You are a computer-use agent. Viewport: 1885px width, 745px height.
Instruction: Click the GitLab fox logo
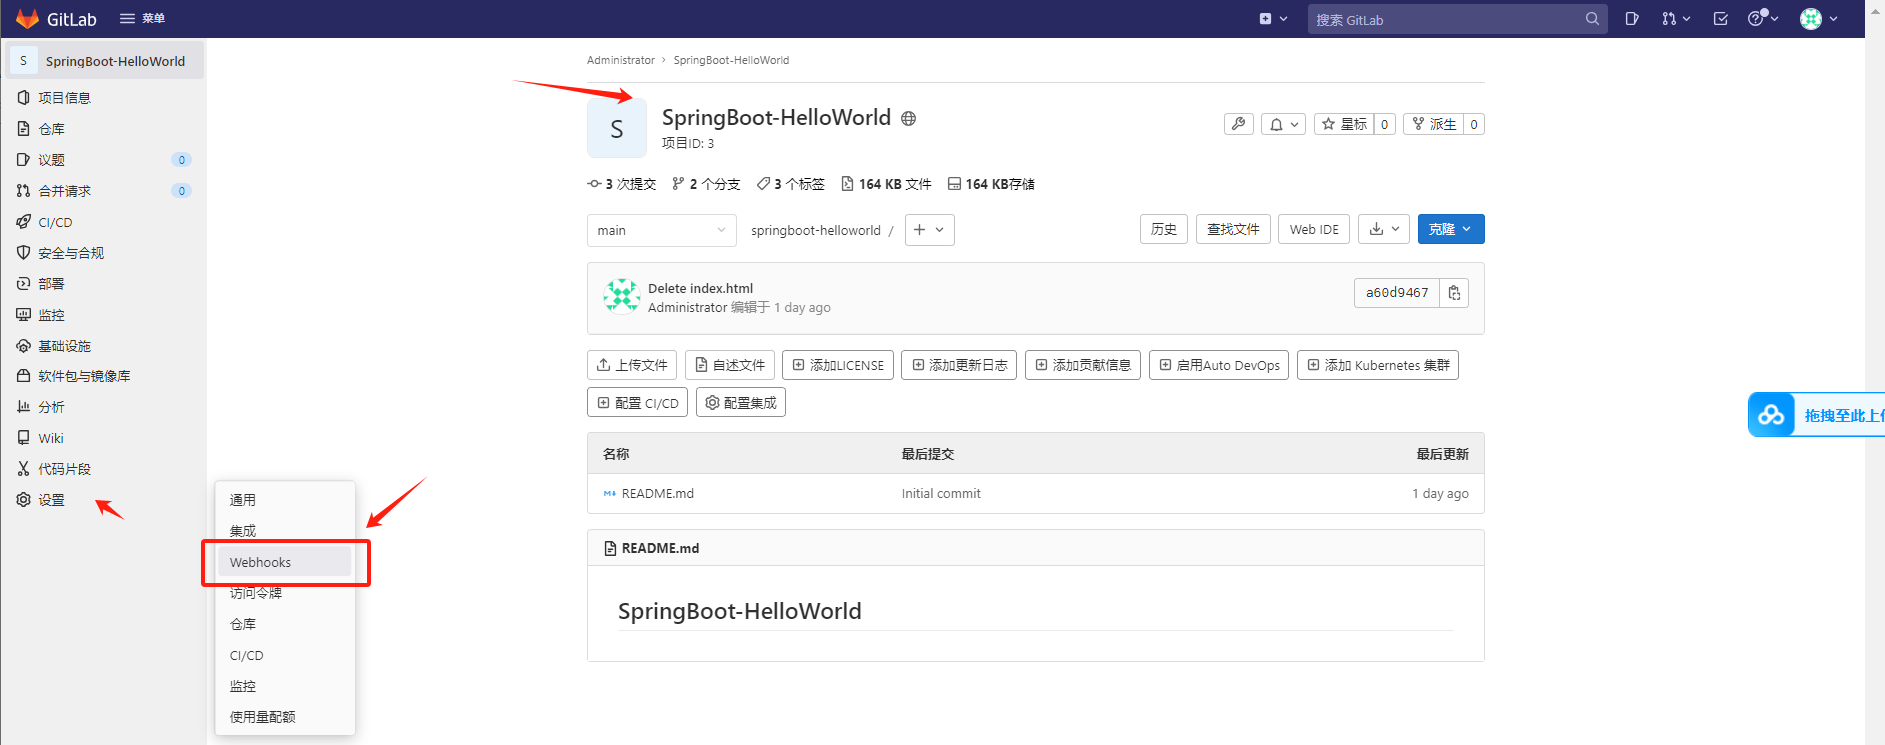pyautogui.click(x=27, y=19)
